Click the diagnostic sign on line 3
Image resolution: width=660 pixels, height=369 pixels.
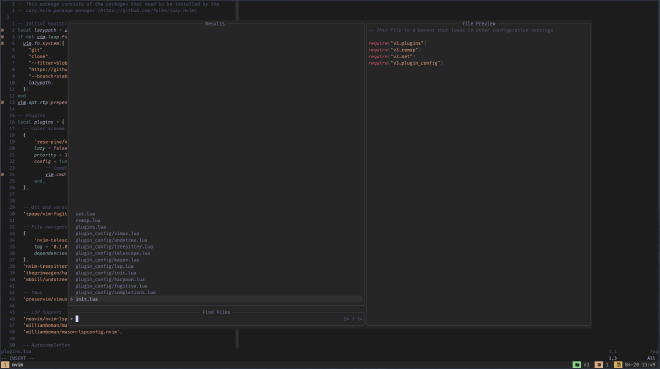(x=3, y=37)
